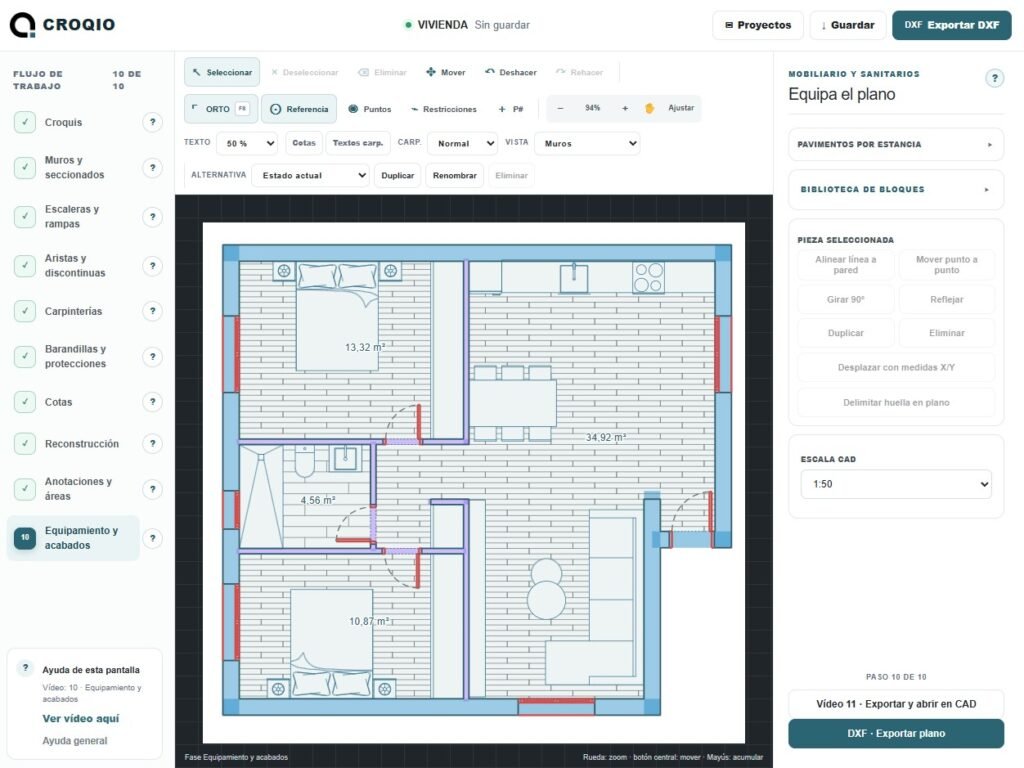1024x768 pixels.
Task: Toggle Referencia snapping
Action: 299,109
